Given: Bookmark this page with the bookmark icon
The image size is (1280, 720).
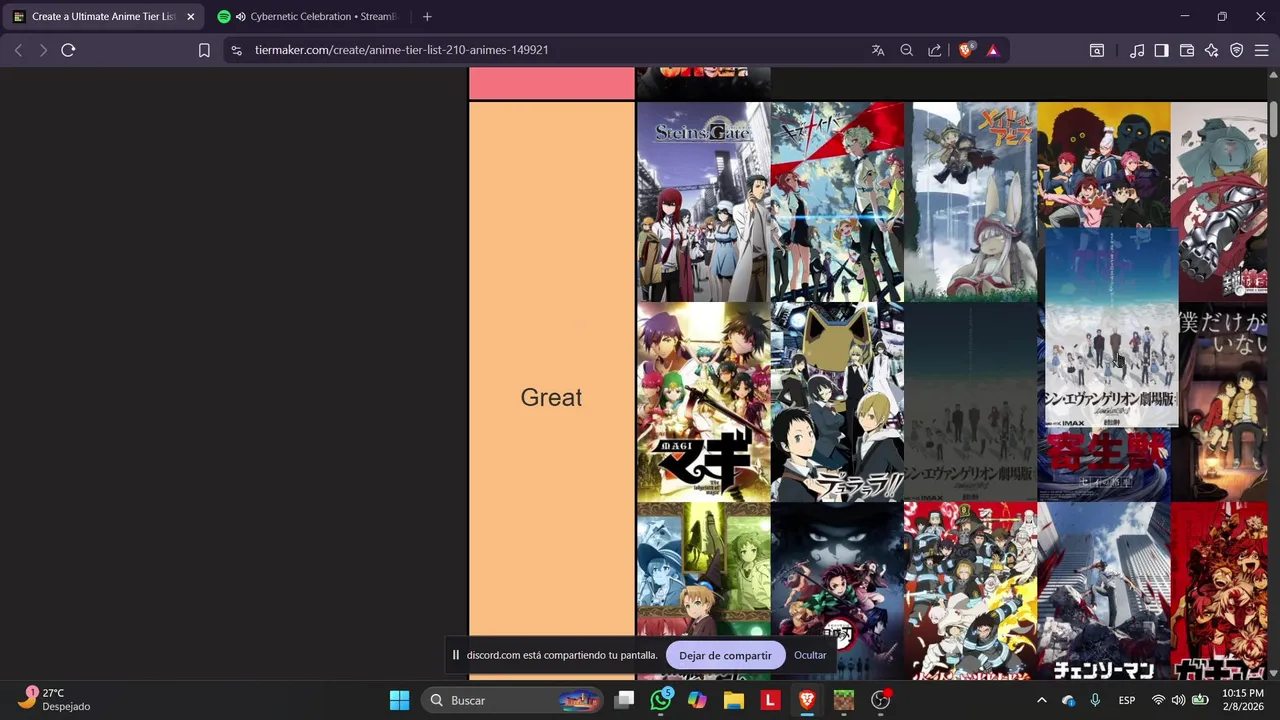Looking at the screenshot, I should point(204,50).
